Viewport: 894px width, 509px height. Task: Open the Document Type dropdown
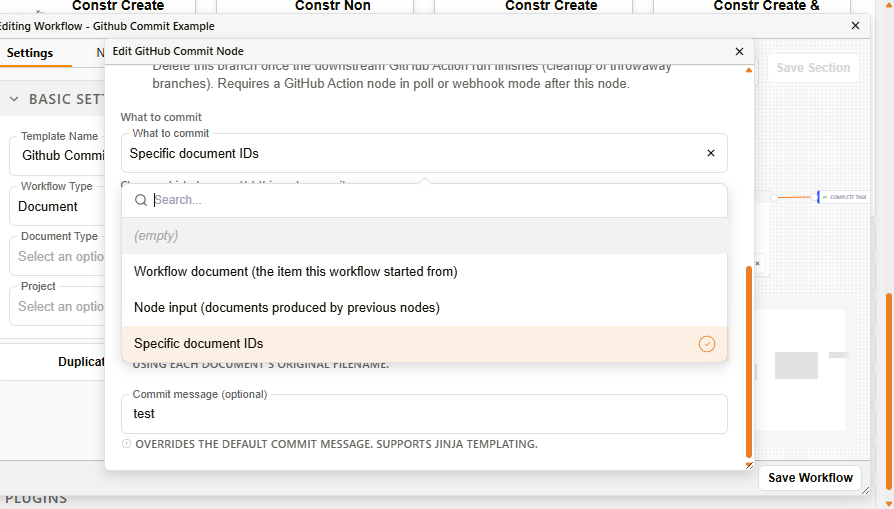57,256
